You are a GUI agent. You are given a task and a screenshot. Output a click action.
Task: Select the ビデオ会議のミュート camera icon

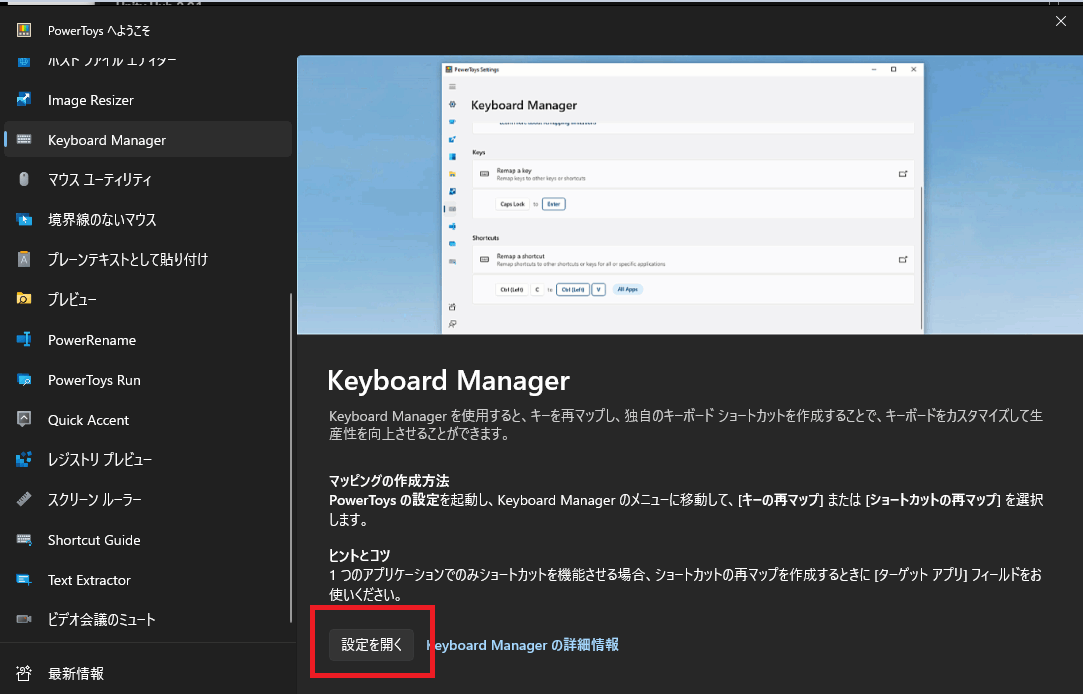tap(23, 619)
